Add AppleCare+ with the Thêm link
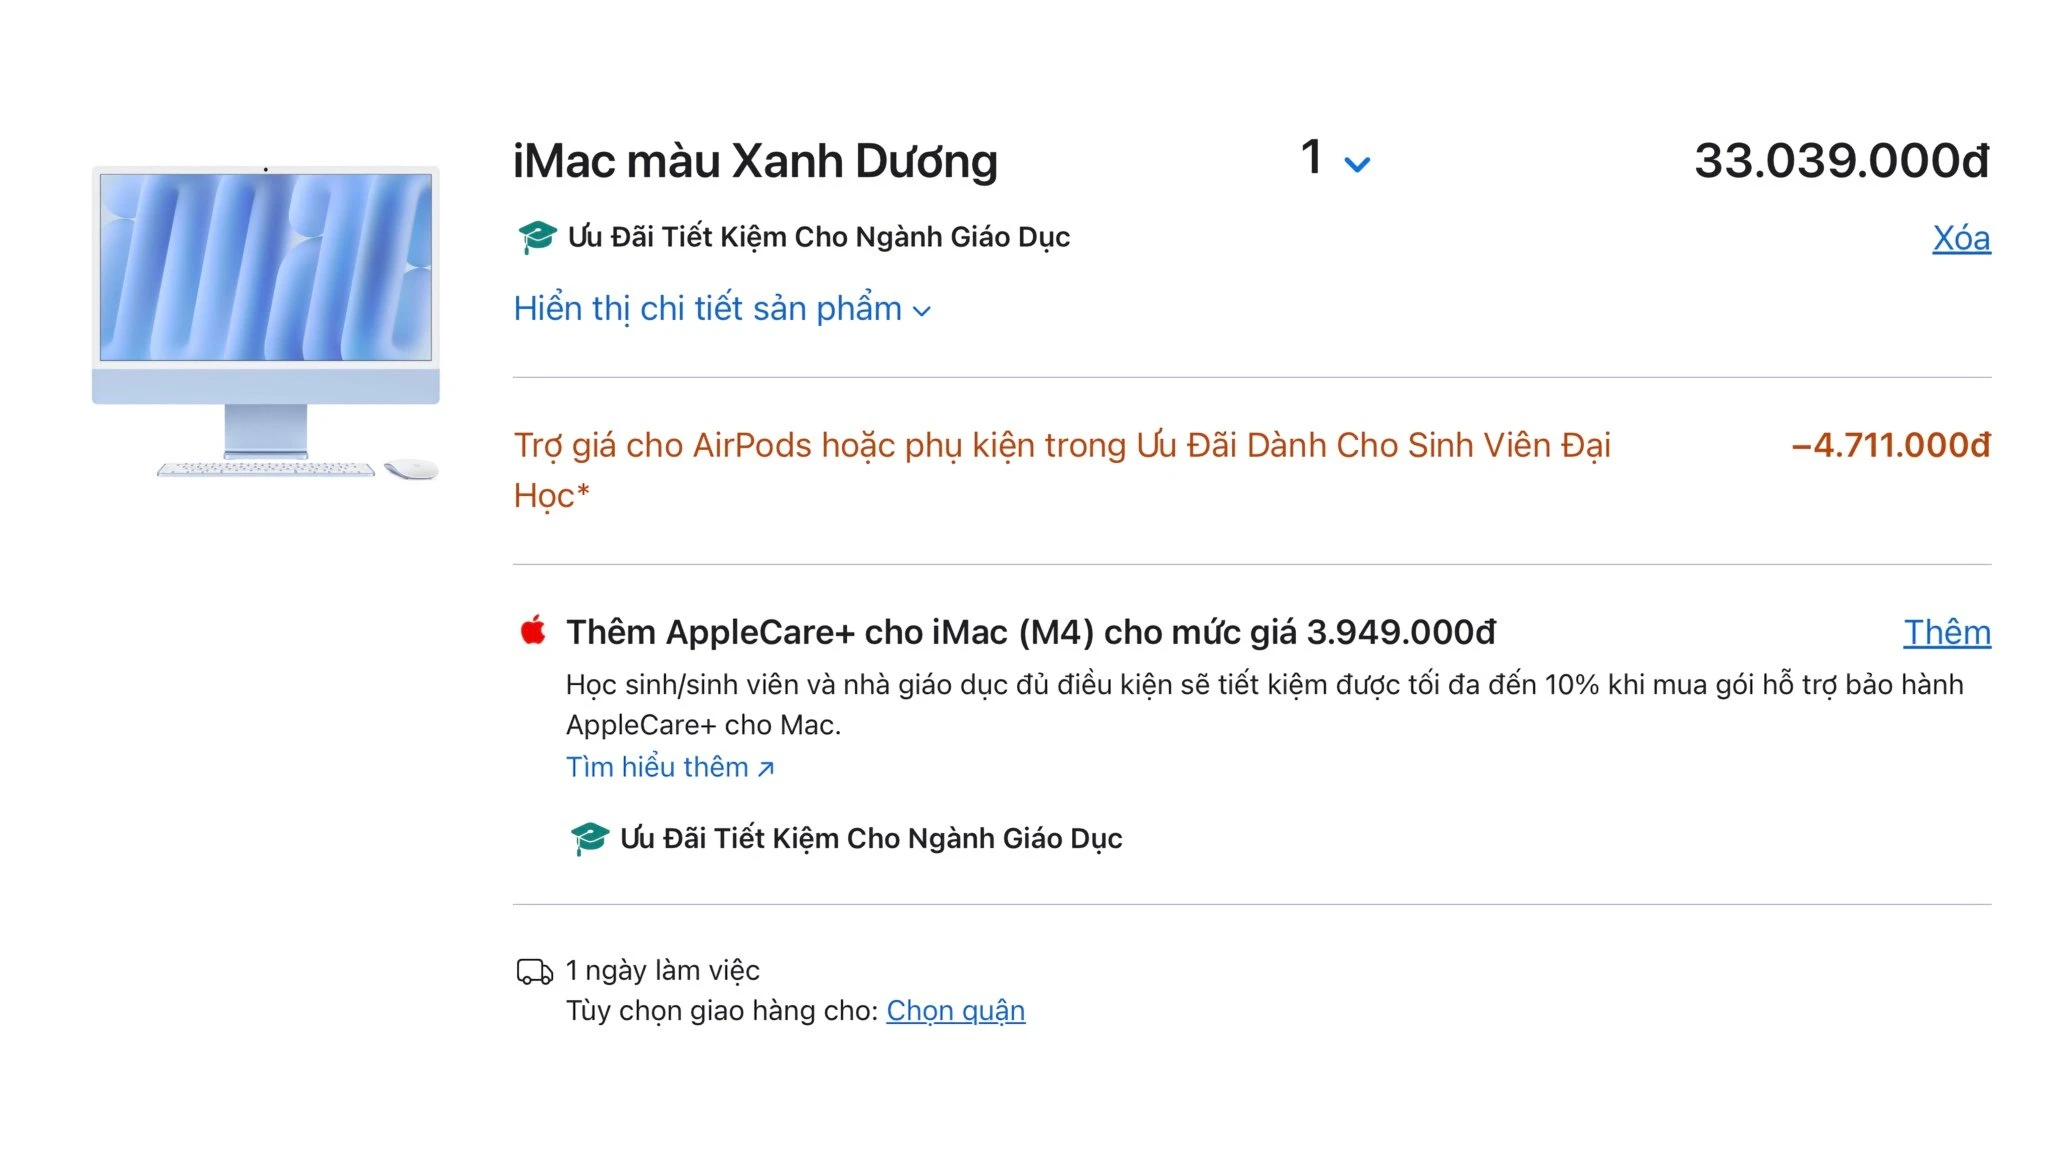Image resolution: width=2048 pixels, height=1175 pixels. click(x=1947, y=632)
